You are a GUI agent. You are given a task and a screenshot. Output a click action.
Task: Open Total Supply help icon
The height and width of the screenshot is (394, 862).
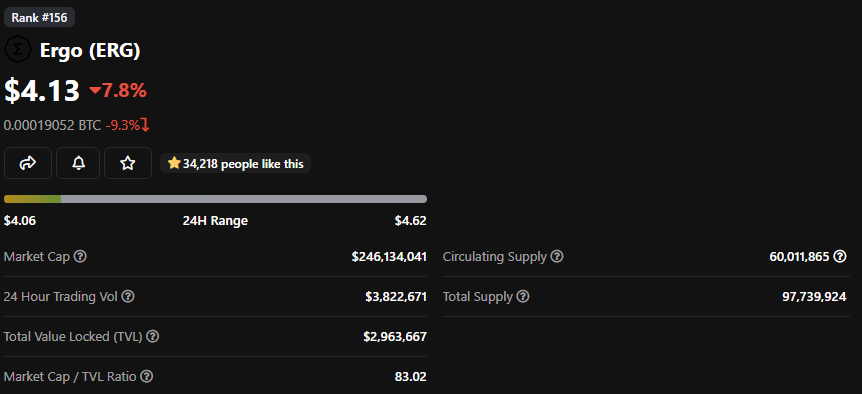pyautogui.click(x=523, y=297)
